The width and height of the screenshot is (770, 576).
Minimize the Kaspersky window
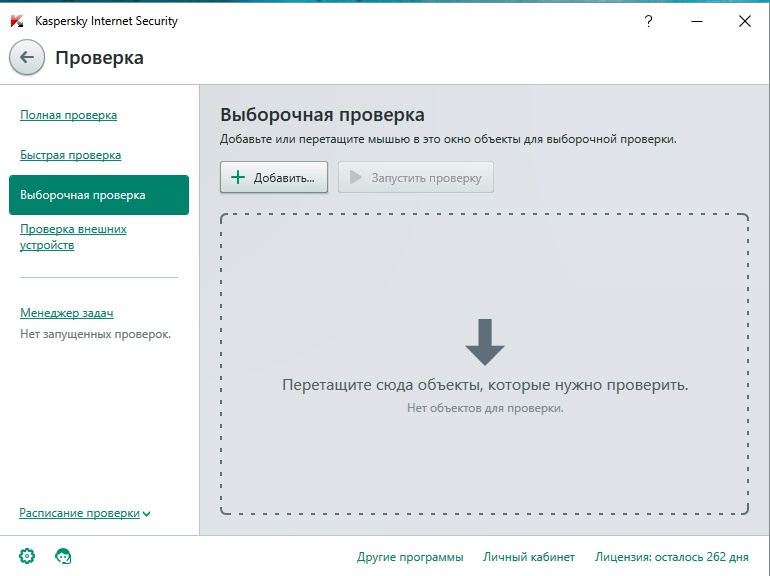point(697,21)
